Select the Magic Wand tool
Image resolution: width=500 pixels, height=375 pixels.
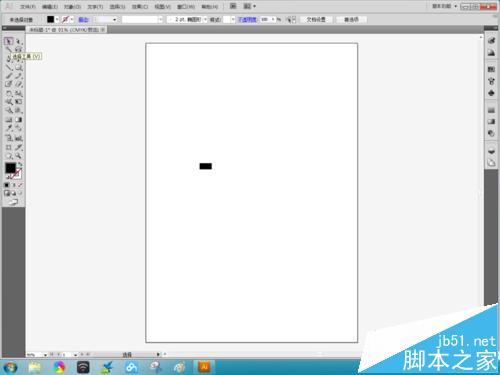9,50
